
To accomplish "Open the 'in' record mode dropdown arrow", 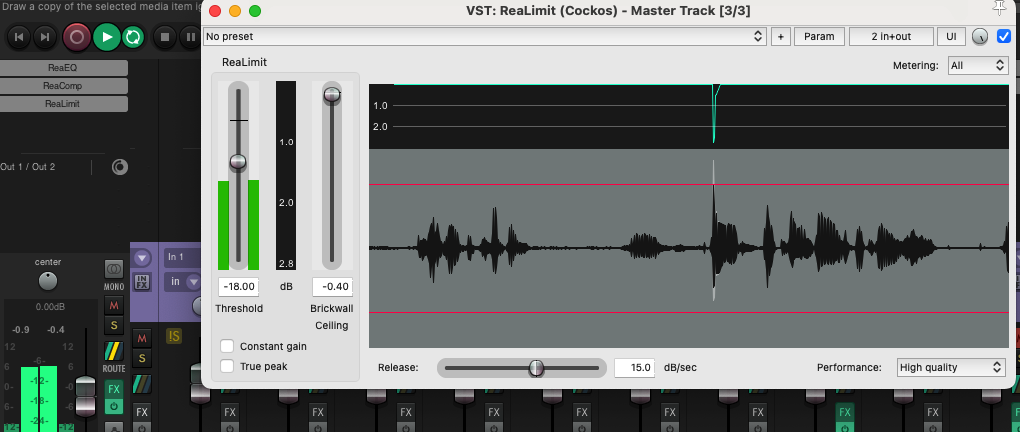I will 193,282.
